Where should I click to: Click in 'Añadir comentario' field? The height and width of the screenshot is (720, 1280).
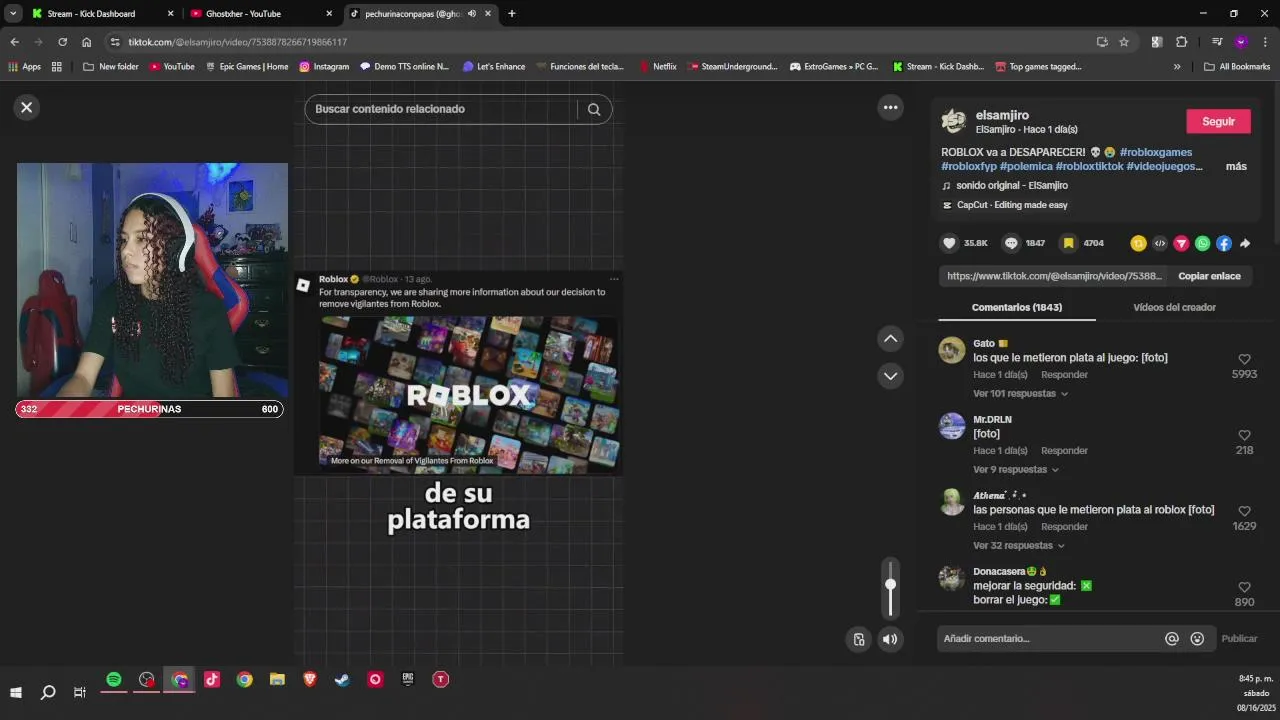pos(1050,638)
